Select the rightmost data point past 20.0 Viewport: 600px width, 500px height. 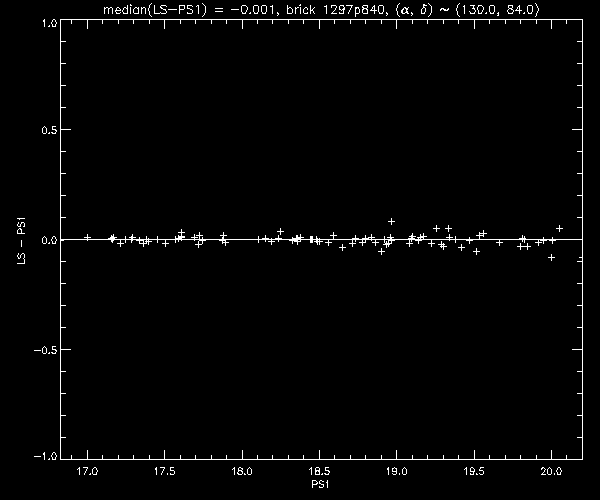click(559, 228)
